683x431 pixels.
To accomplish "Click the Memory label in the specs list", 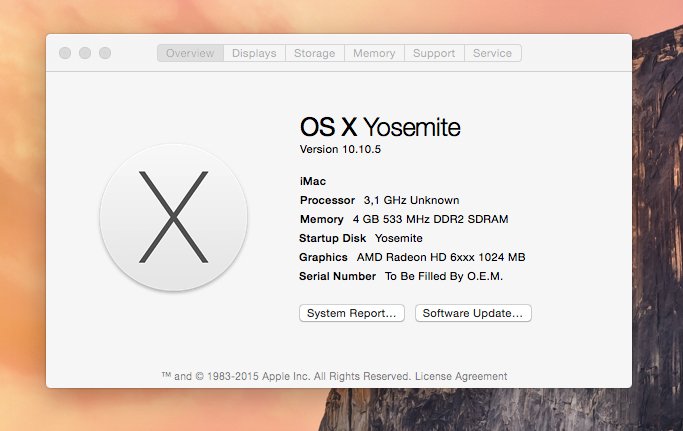I will pyautogui.click(x=321, y=219).
